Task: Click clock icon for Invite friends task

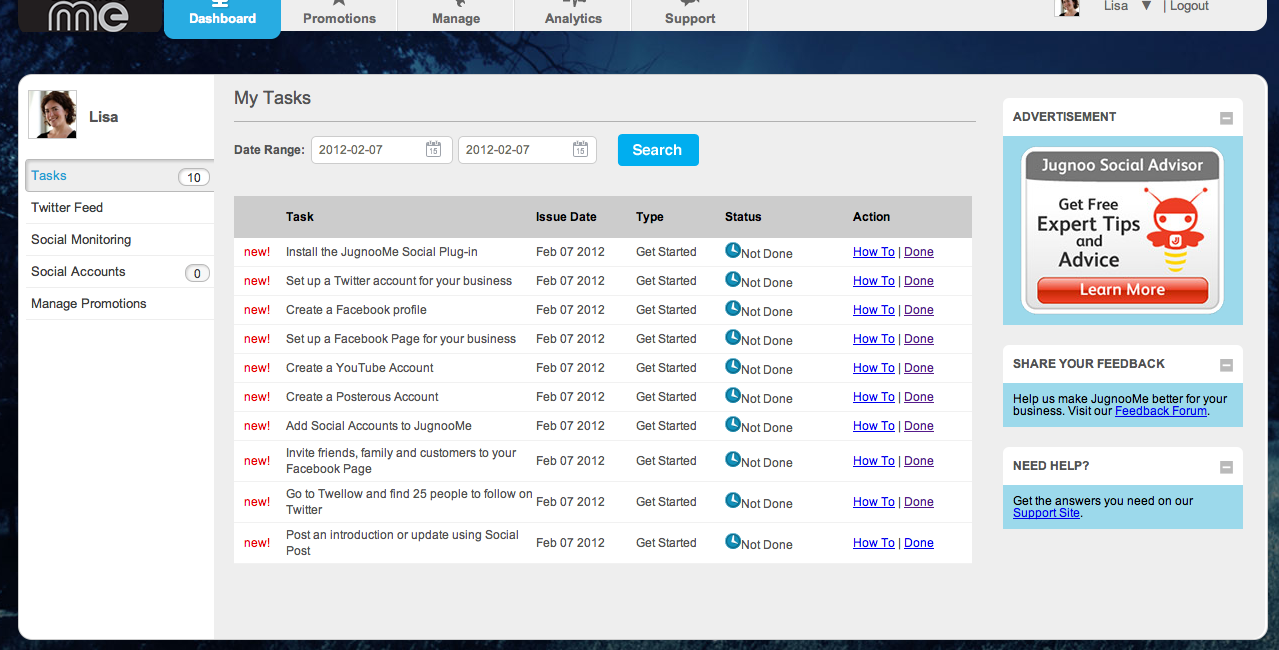Action: (733, 459)
